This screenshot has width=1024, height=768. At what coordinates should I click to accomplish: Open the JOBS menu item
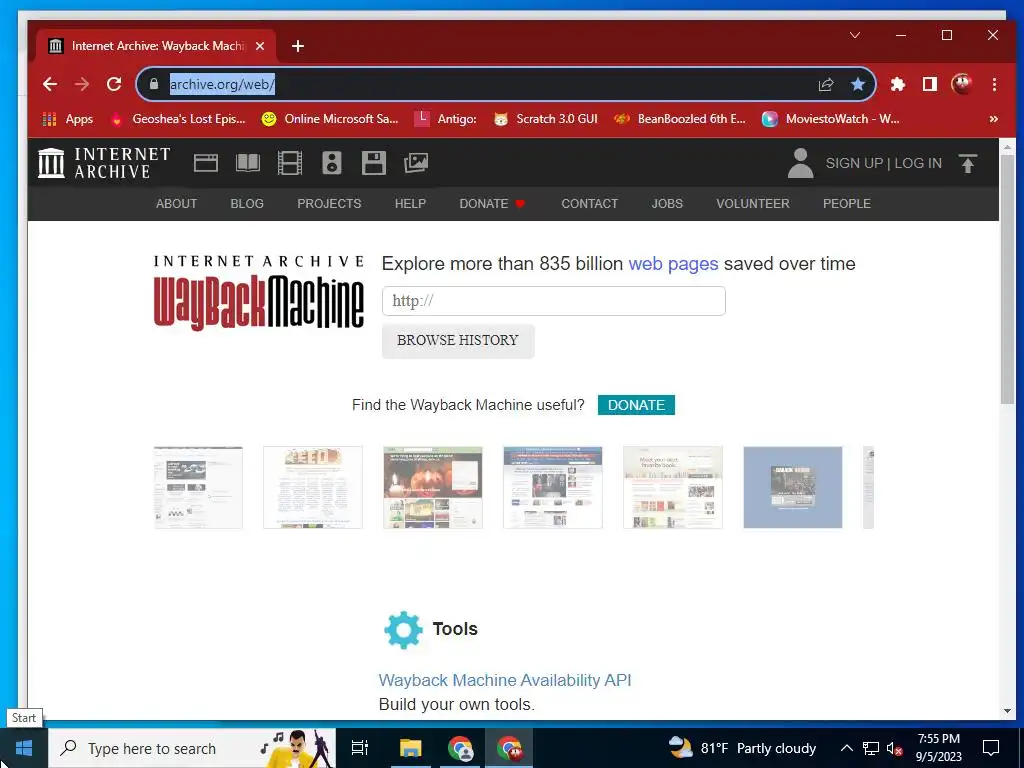point(667,204)
